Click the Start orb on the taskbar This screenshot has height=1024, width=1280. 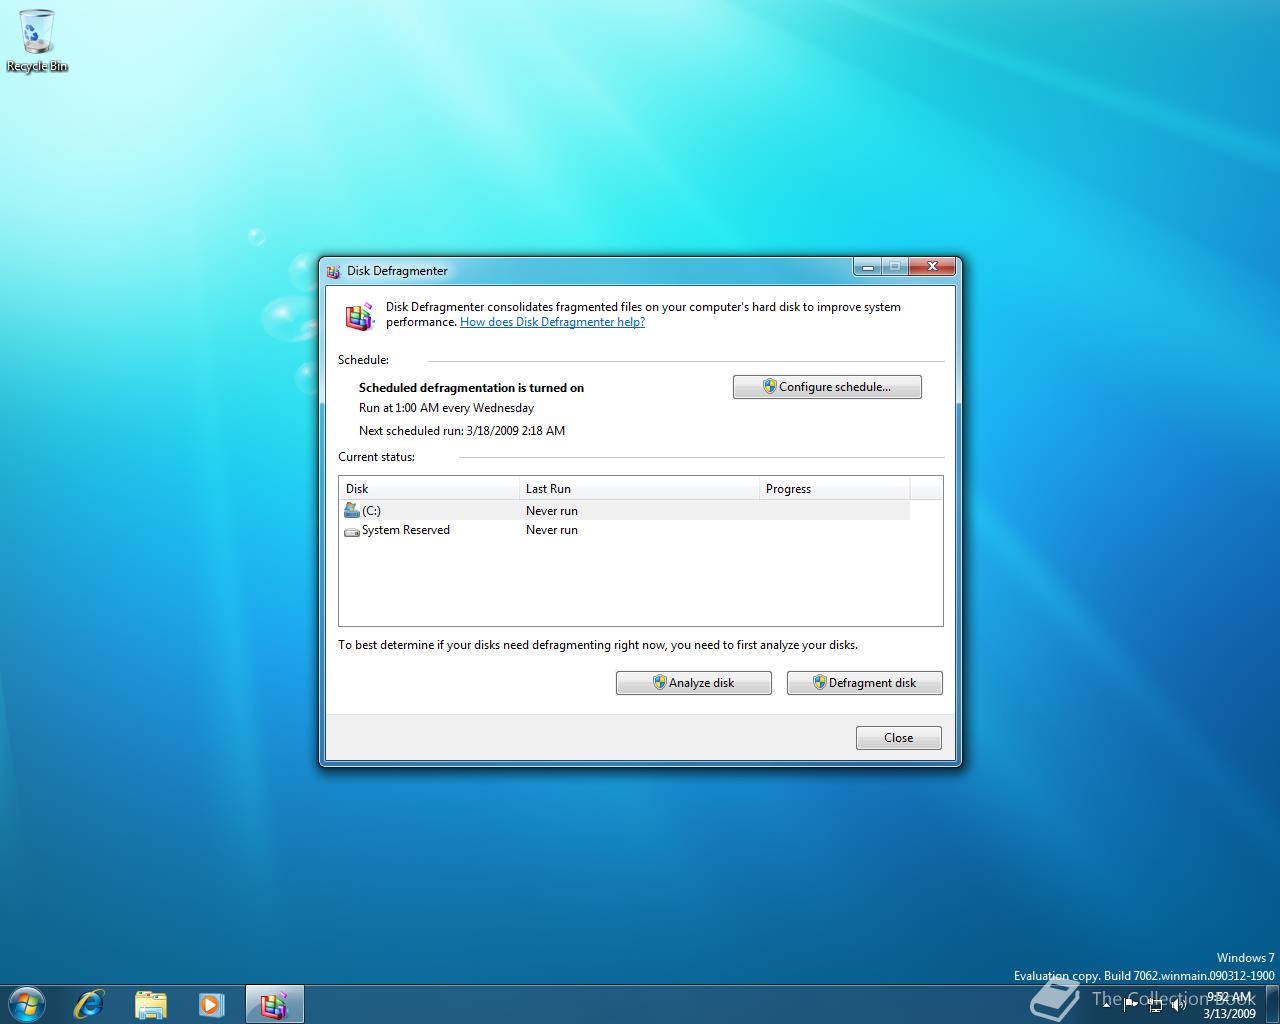pos(27,1003)
